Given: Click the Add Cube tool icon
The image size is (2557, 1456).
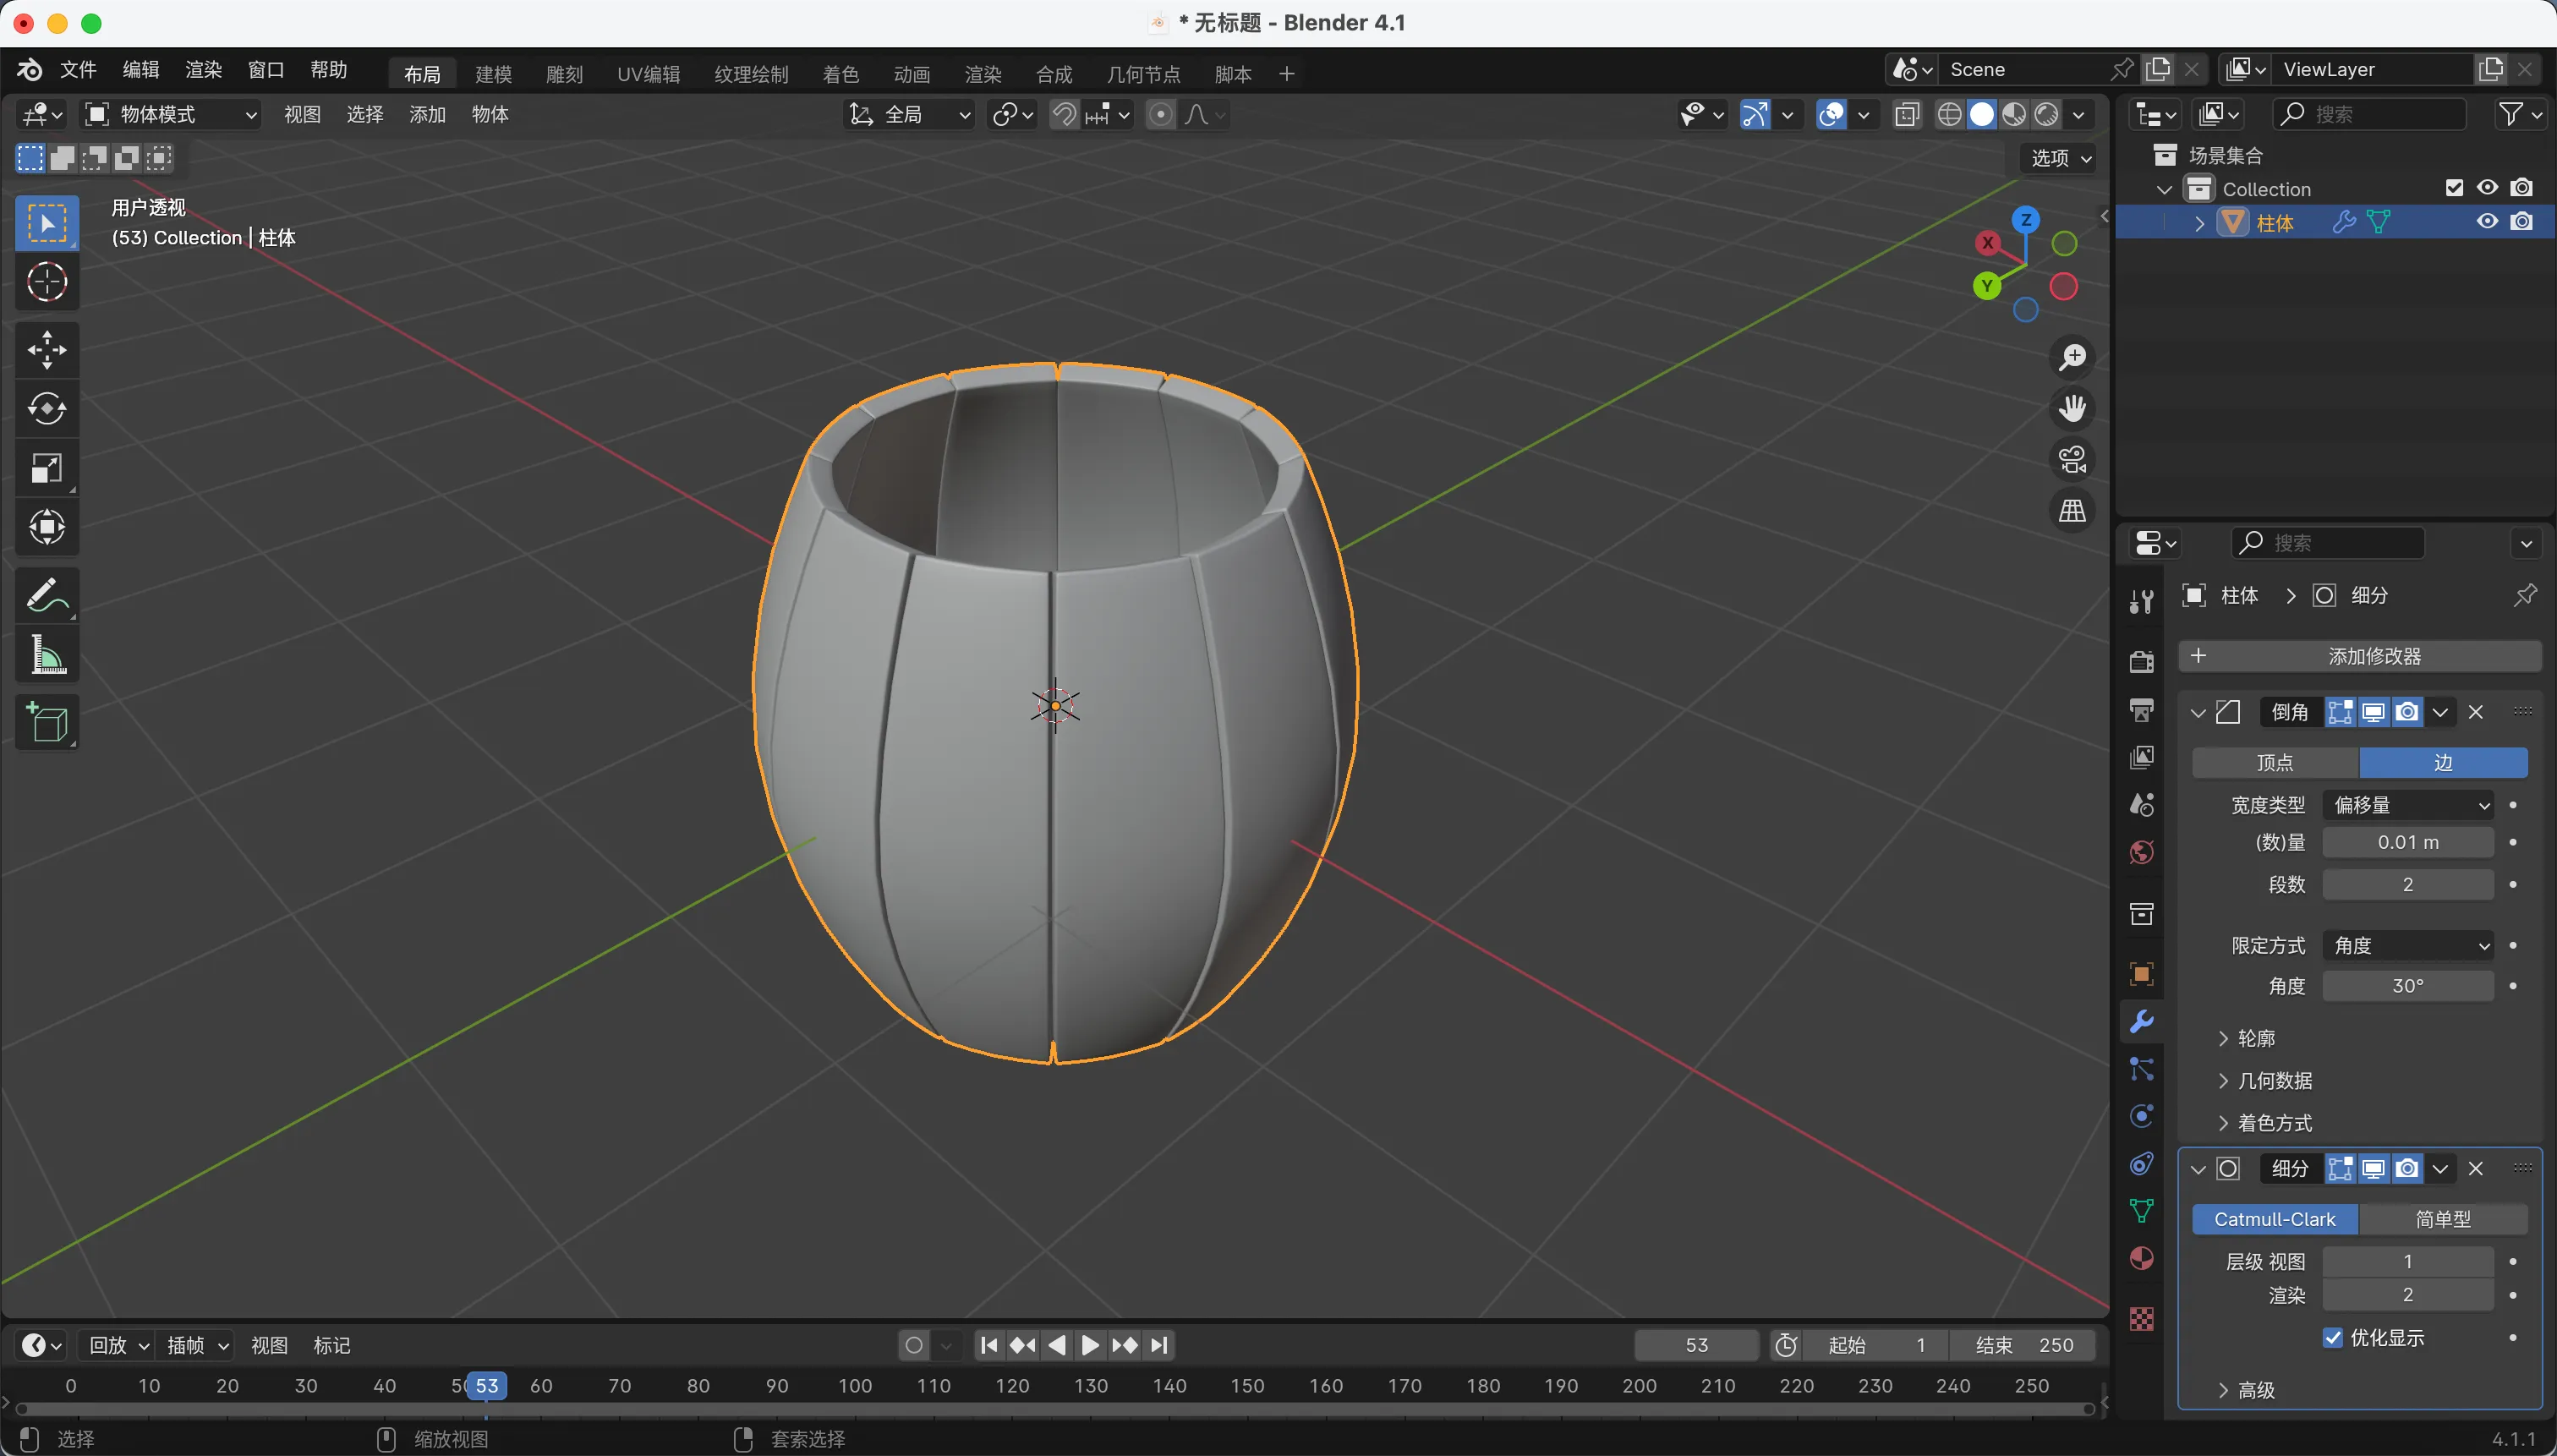Looking at the screenshot, I should point(47,723).
